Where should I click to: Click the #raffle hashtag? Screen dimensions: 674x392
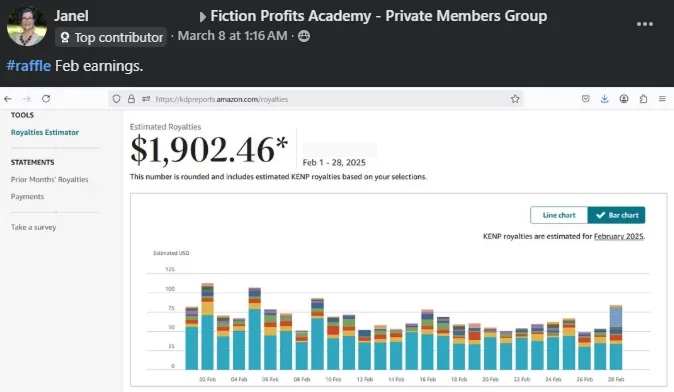29,66
